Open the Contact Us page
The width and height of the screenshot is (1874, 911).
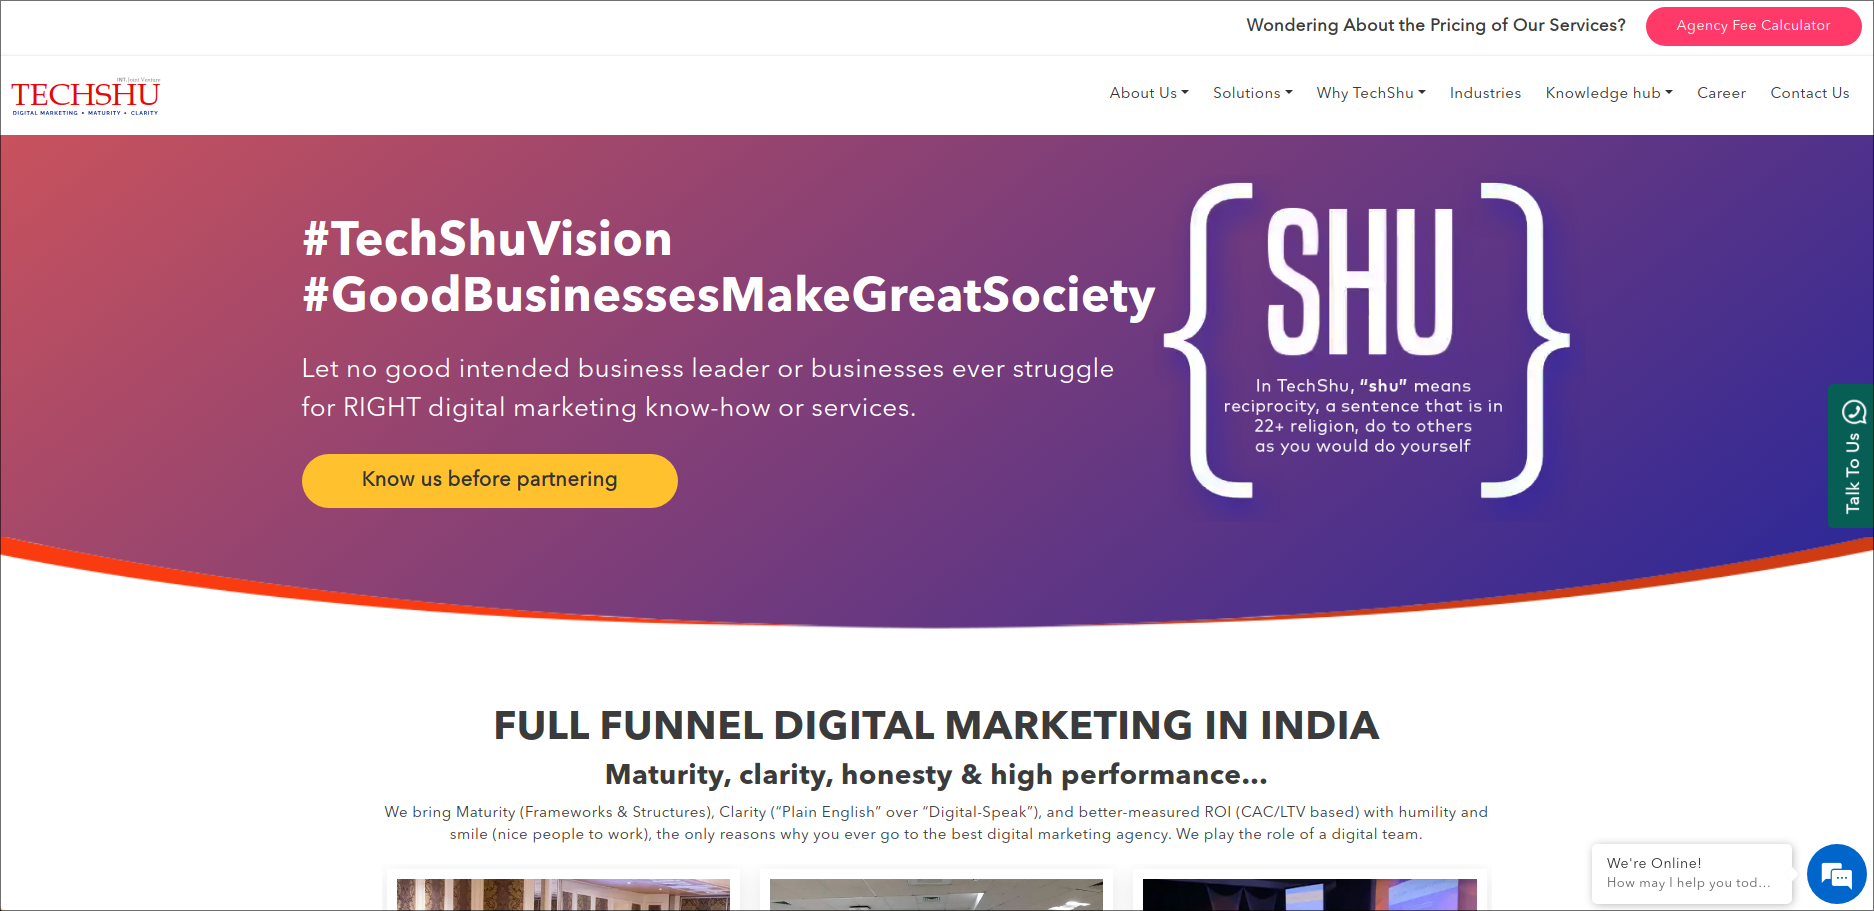(x=1809, y=93)
